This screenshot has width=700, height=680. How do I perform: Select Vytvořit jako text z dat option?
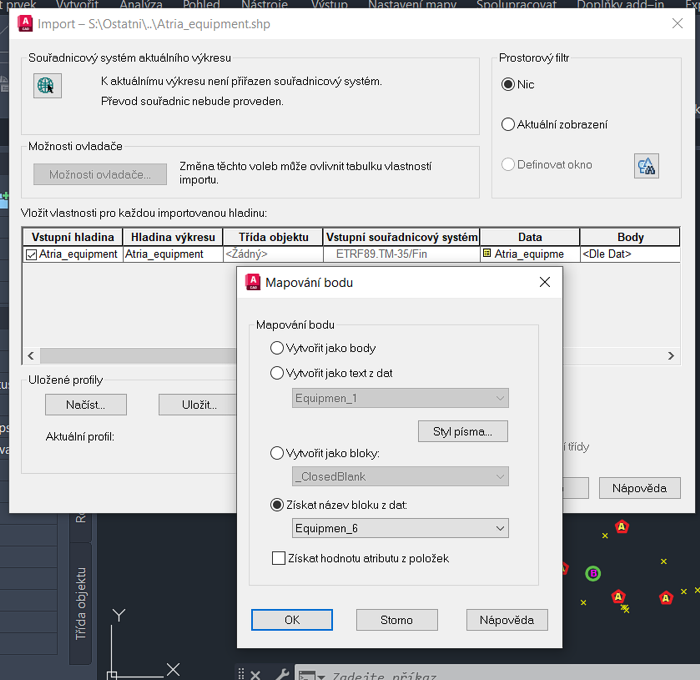click(x=277, y=373)
